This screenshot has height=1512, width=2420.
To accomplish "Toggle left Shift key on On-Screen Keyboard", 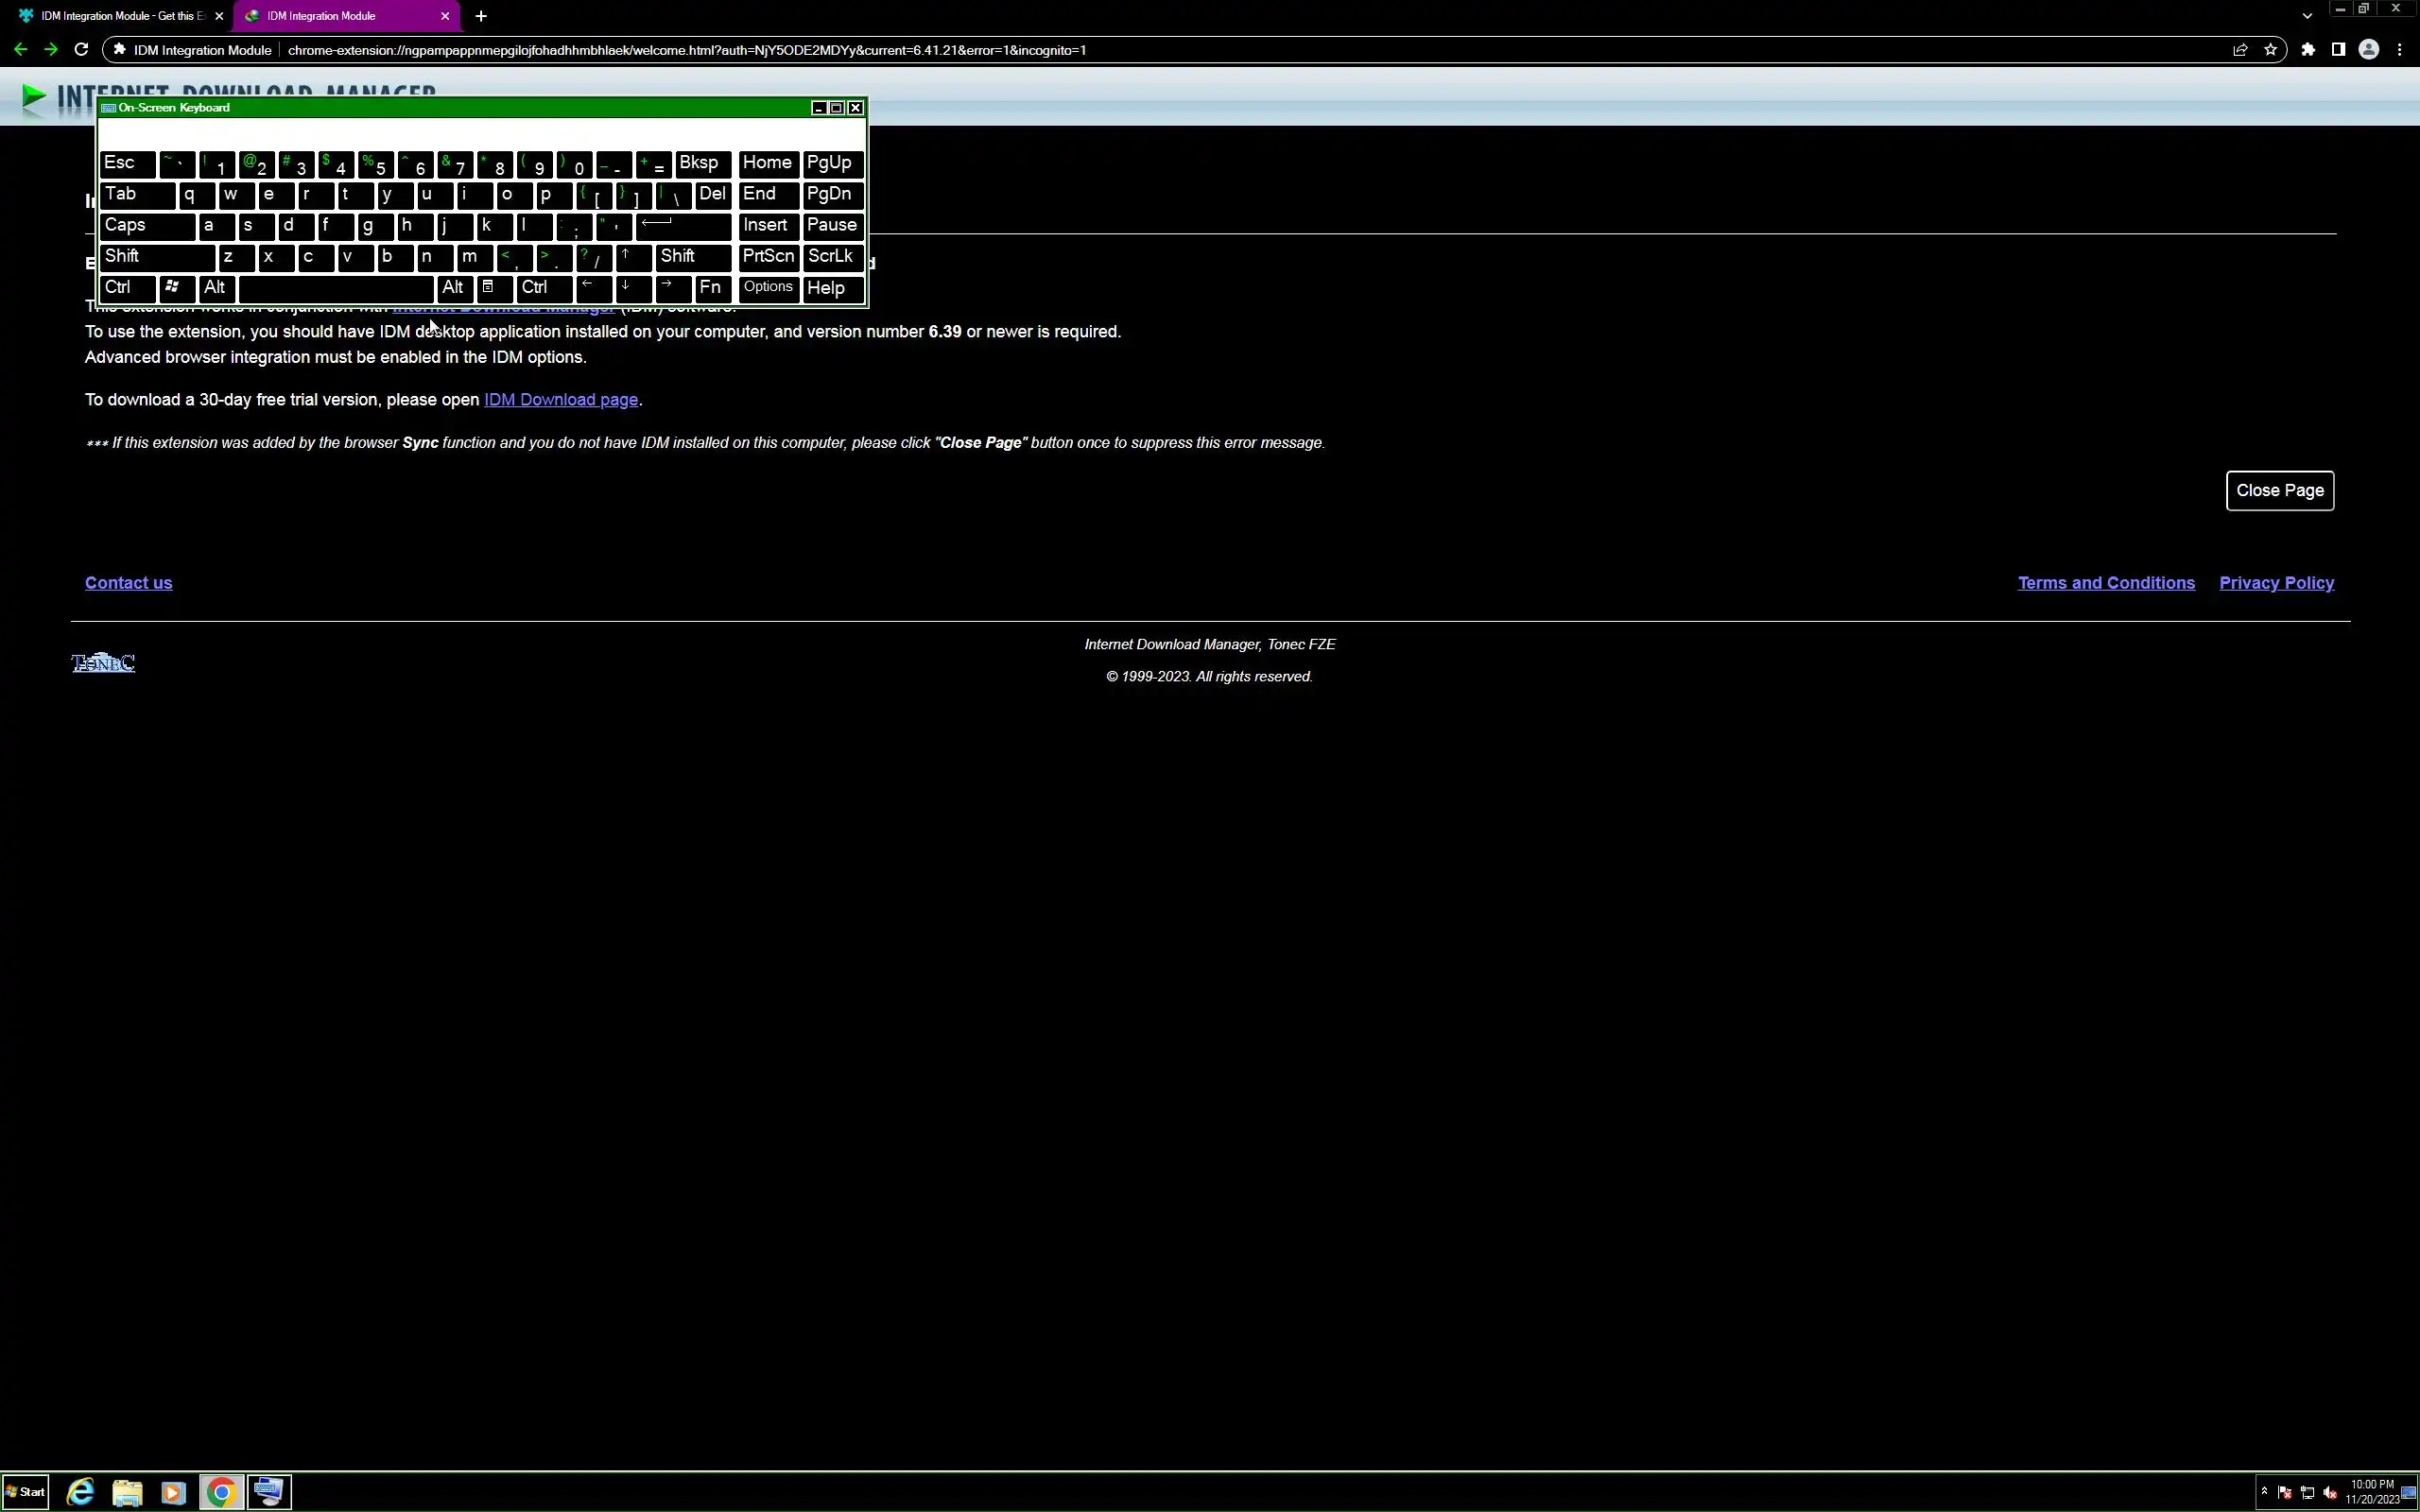I will [x=156, y=257].
